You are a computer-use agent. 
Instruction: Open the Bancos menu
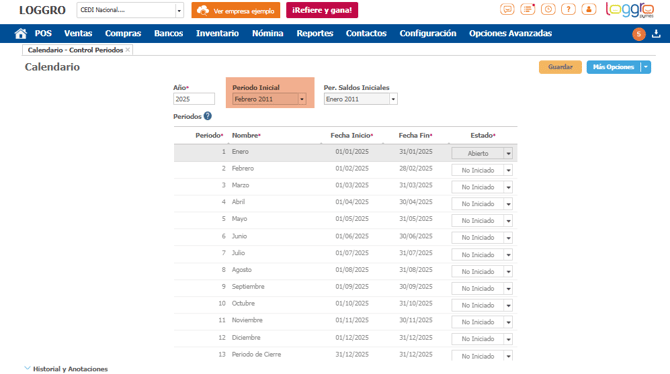point(168,33)
